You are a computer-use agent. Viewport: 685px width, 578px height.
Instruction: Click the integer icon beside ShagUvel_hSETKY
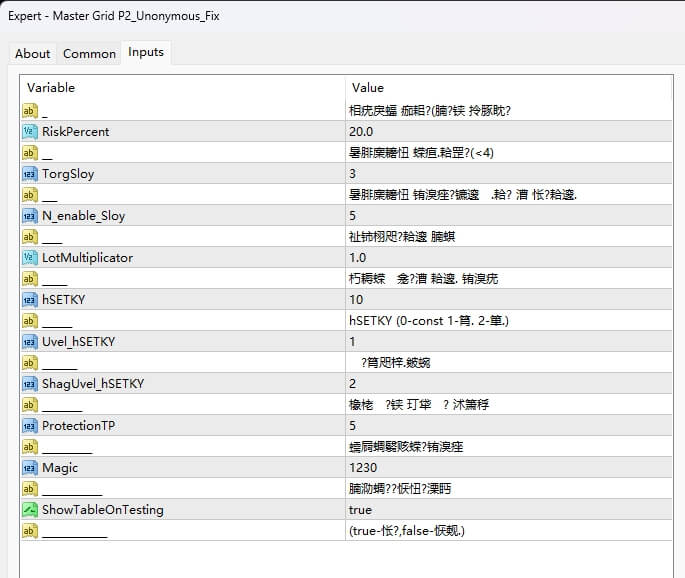[30, 383]
